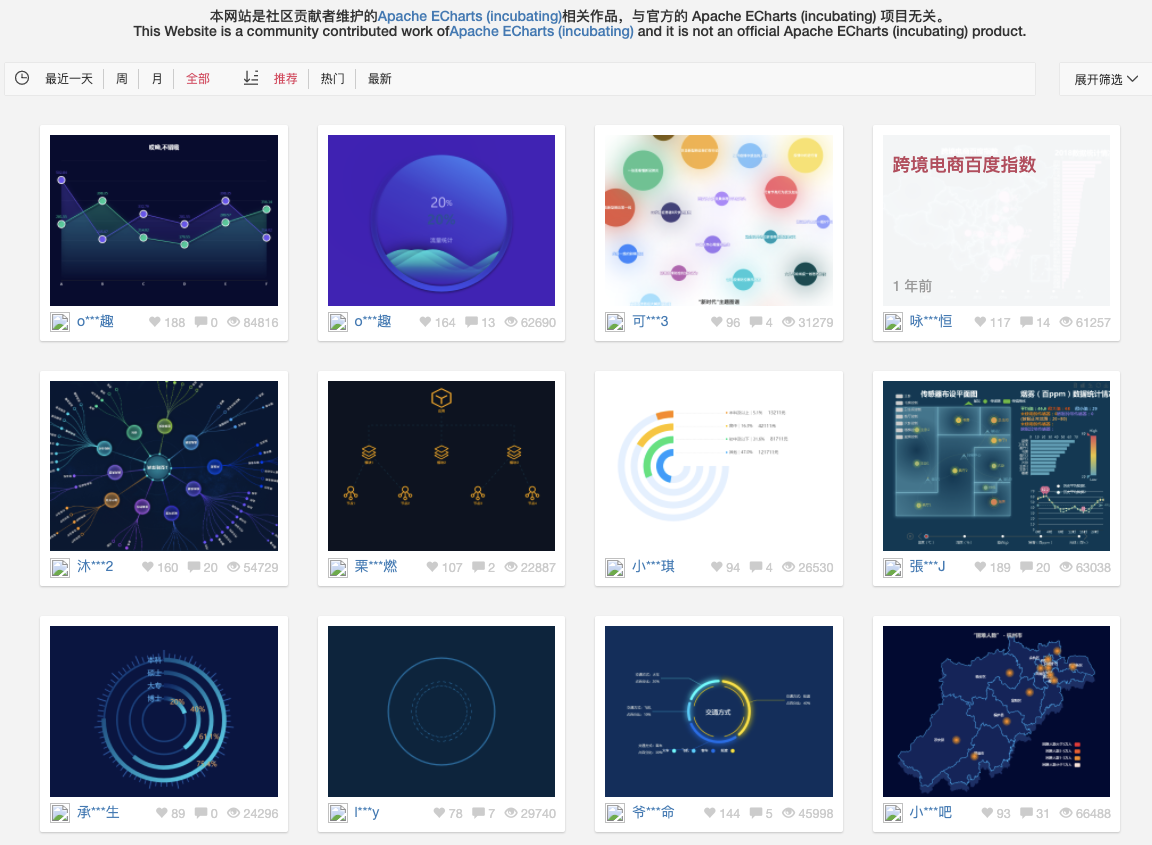Visit author 承***生 profile
This screenshot has height=845, width=1152.
pyautogui.click(x=98, y=812)
